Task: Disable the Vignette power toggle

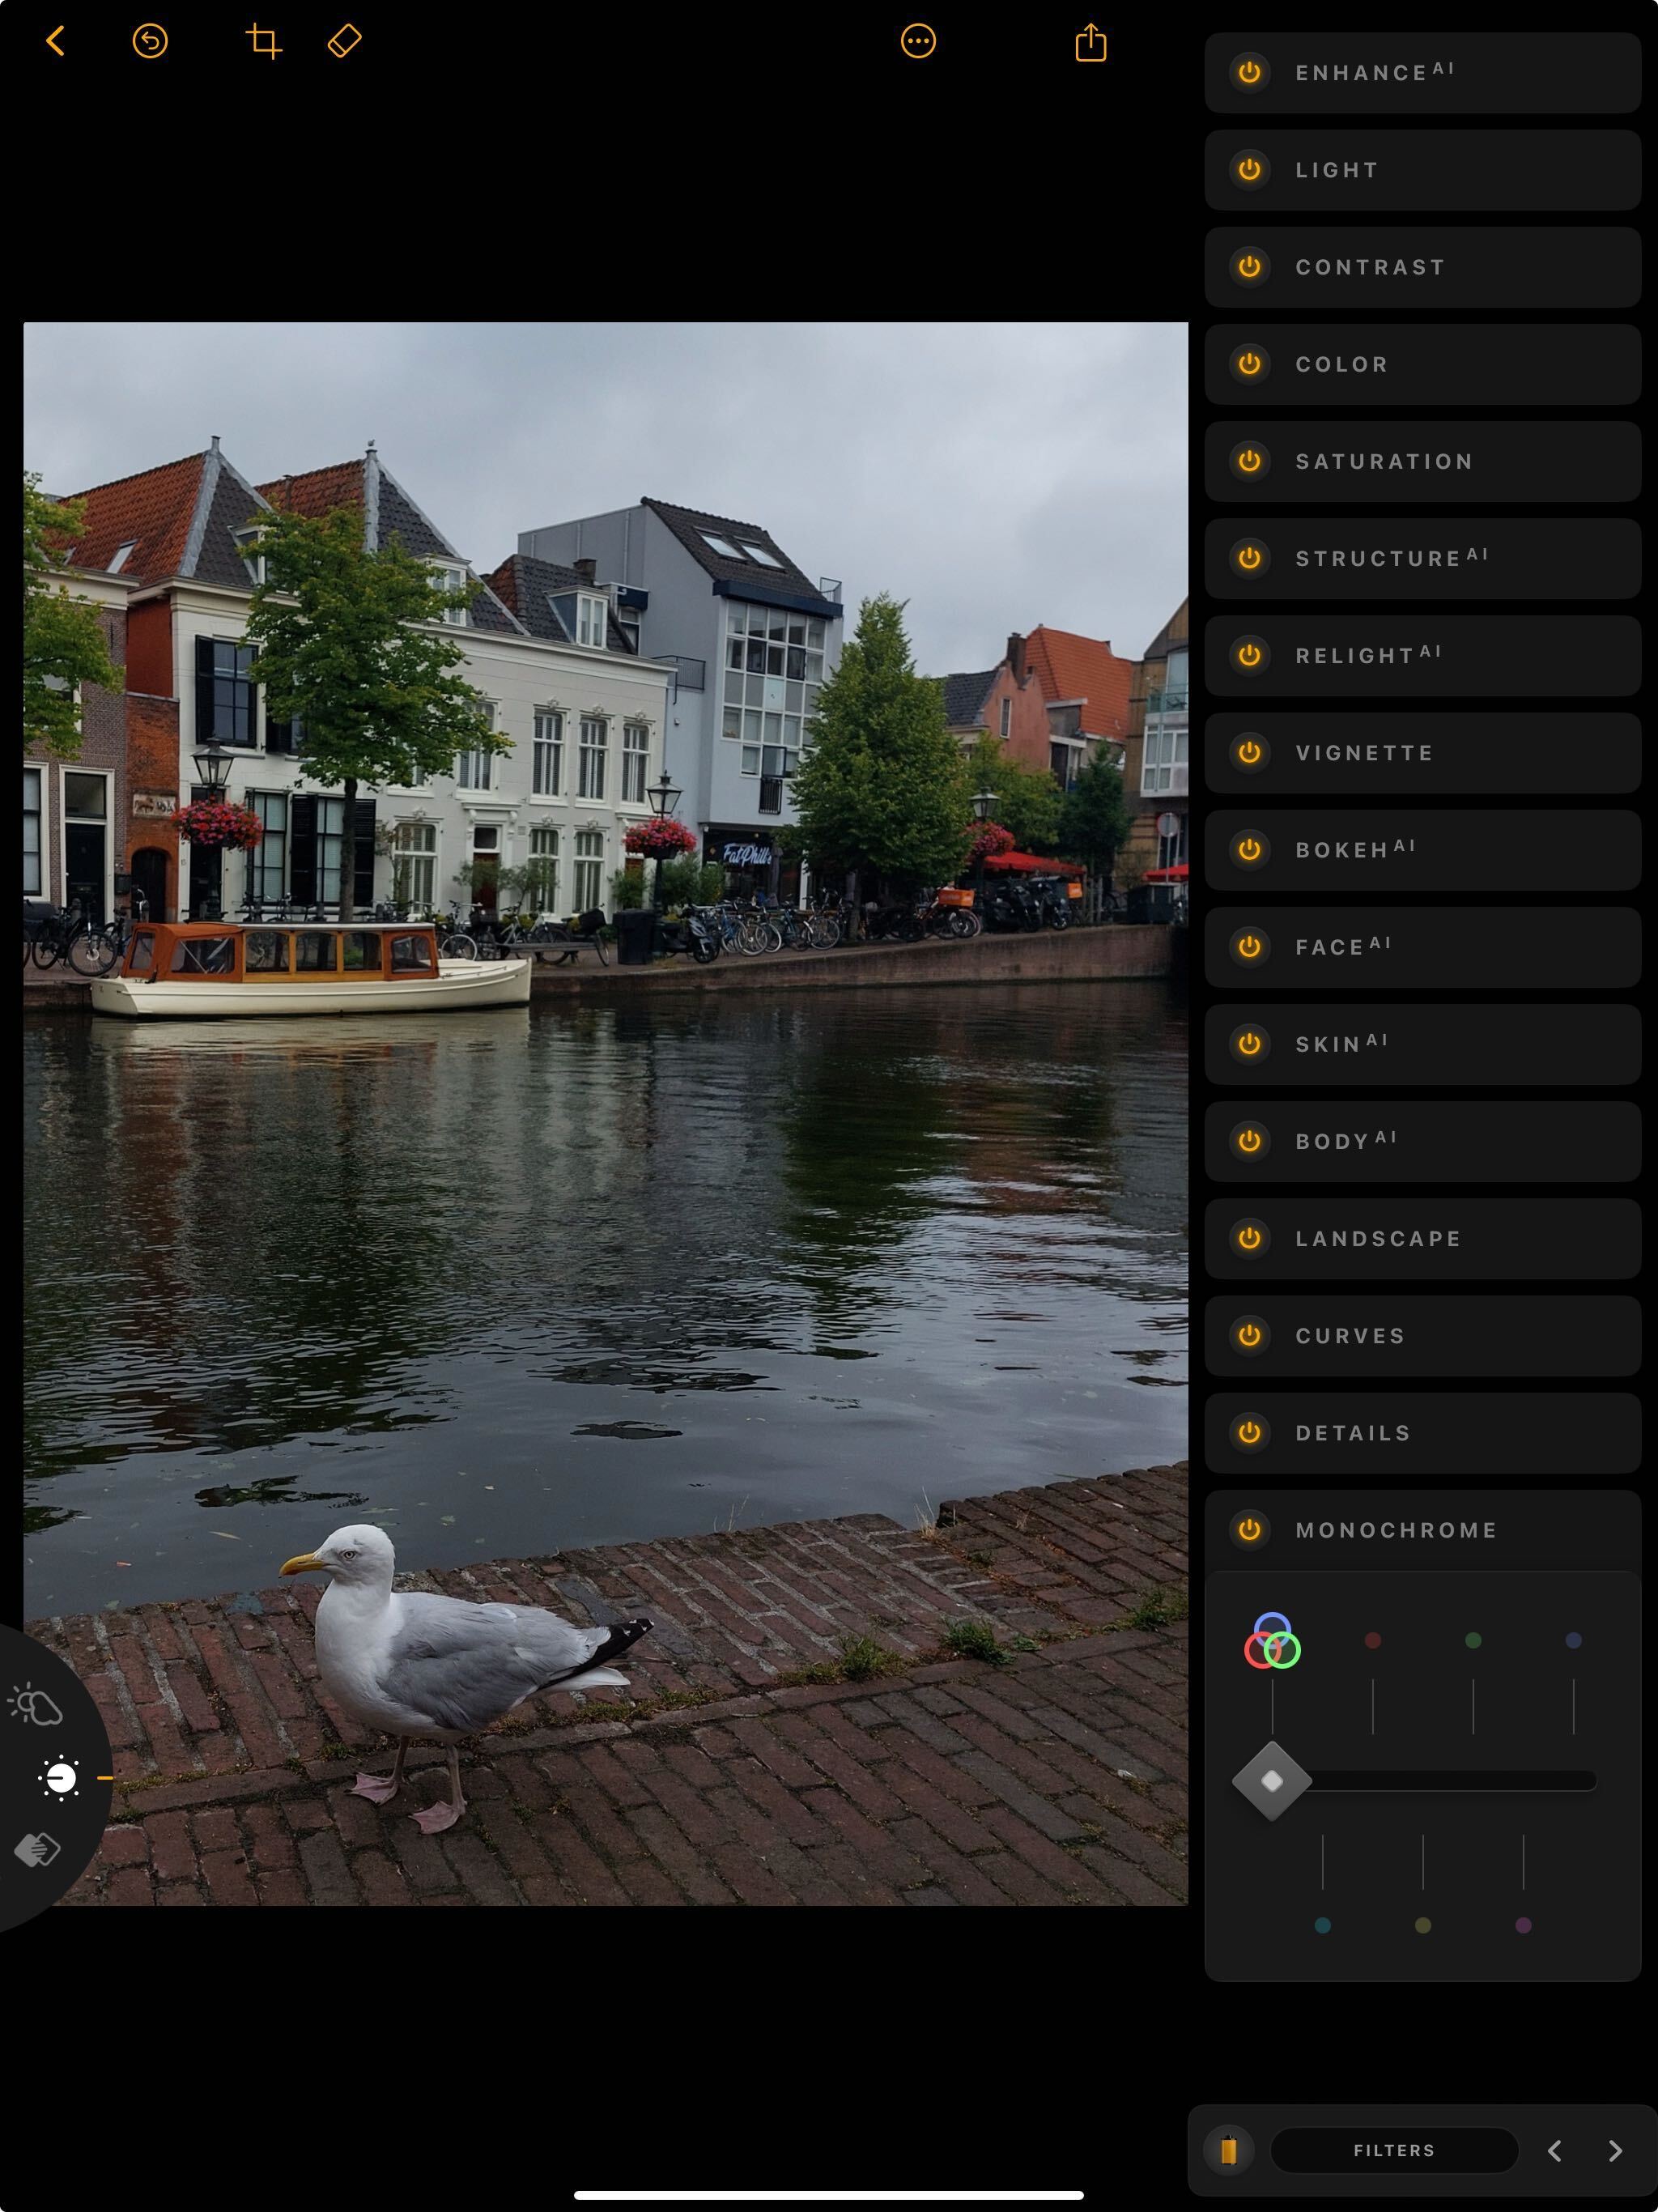Action: (1249, 753)
